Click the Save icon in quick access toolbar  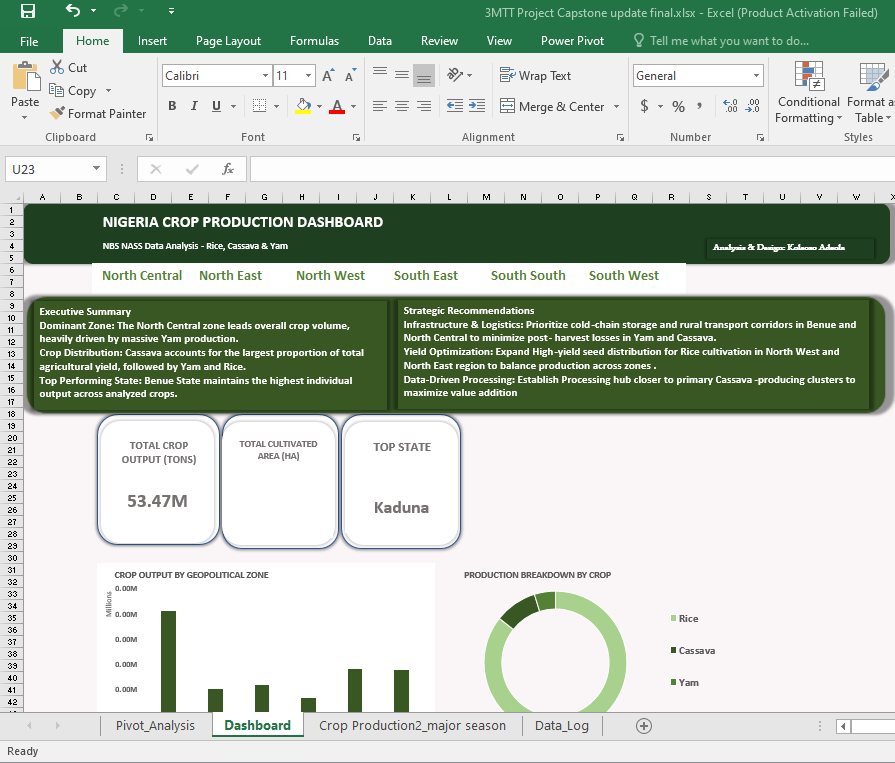tap(27, 11)
